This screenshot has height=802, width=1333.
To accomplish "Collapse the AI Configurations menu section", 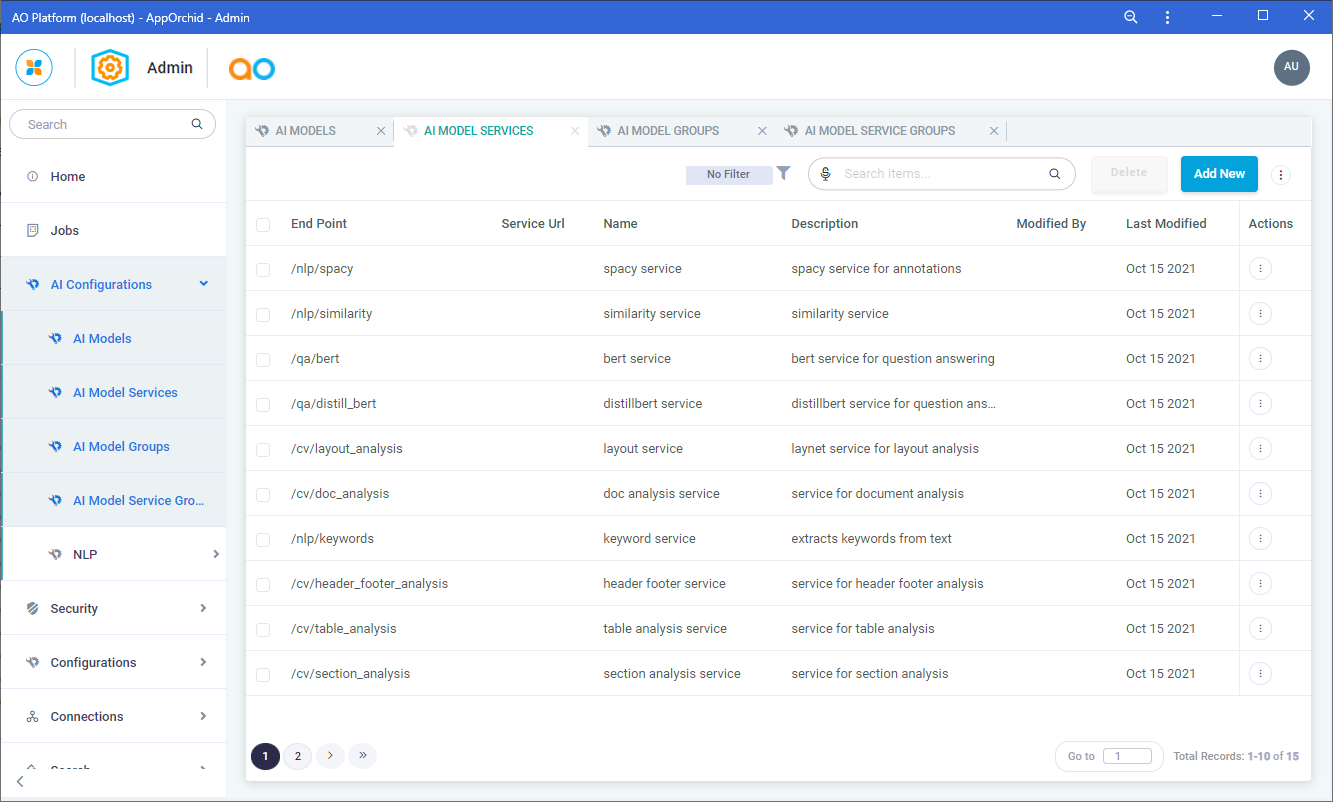I will (x=204, y=284).
